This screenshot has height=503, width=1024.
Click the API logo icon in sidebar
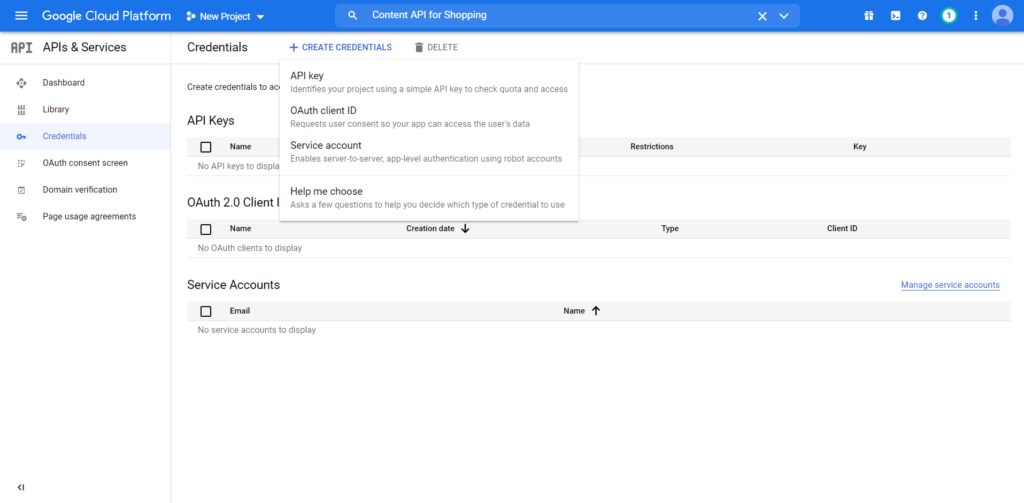click(22, 48)
